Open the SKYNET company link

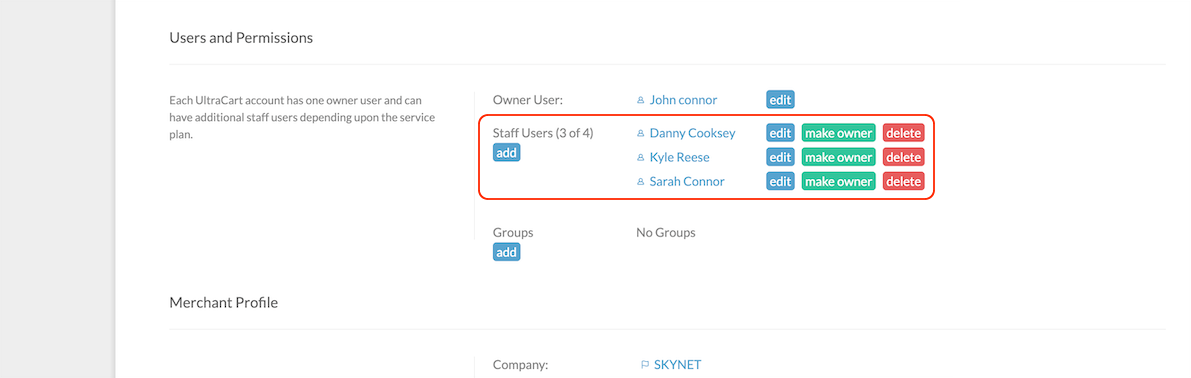click(x=678, y=365)
